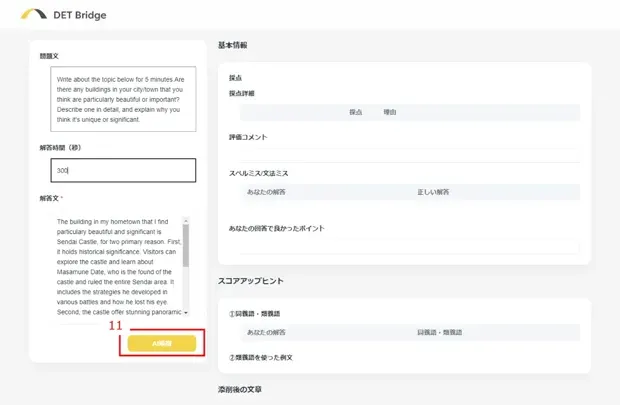Click the 添削後の文章 heading
This screenshot has width=620, height=405.
point(240,390)
